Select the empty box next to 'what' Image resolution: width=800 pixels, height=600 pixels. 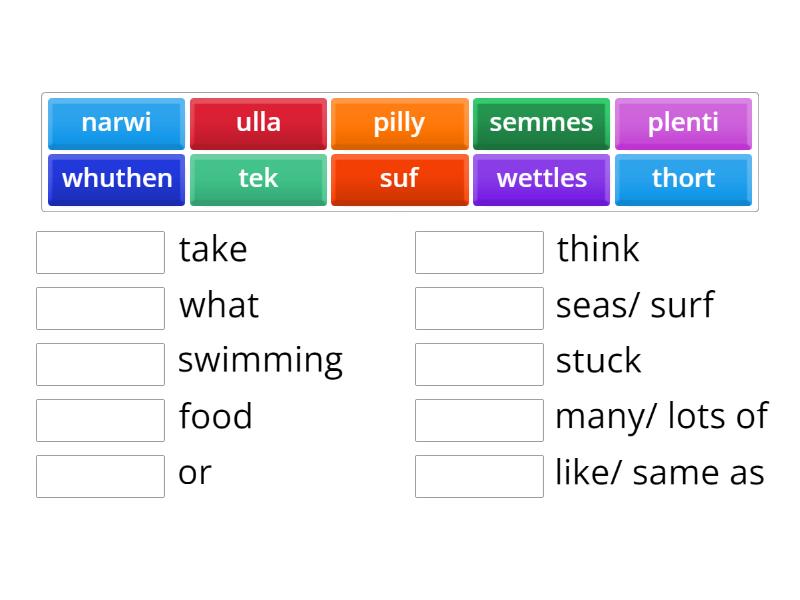[100, 308]
